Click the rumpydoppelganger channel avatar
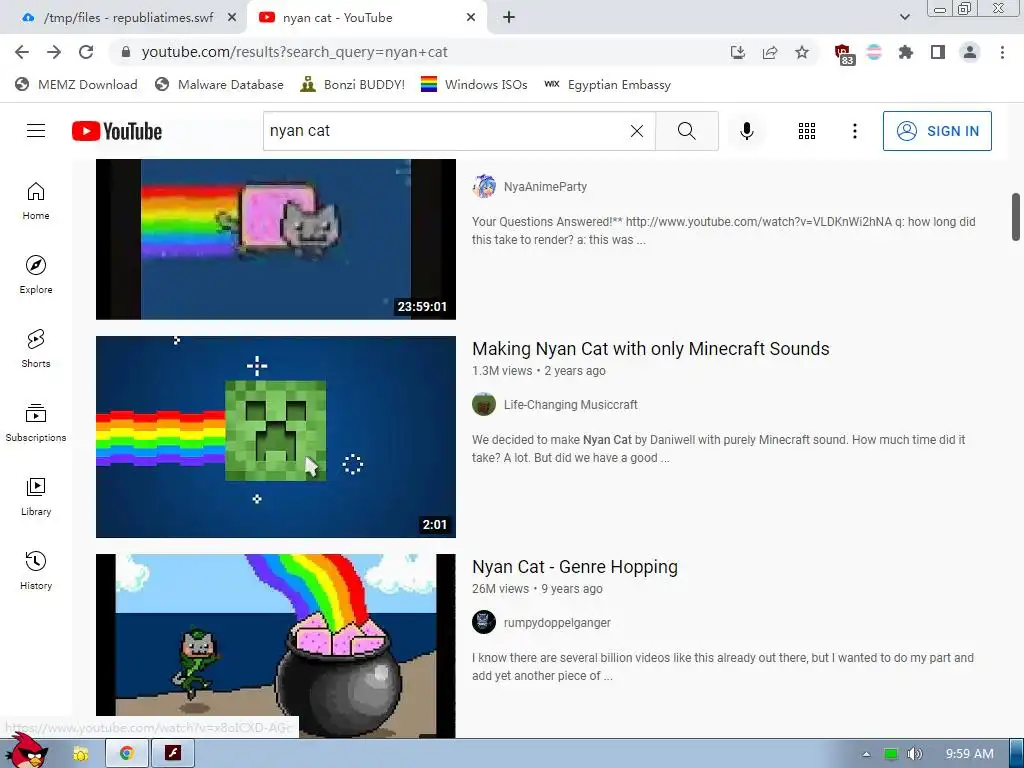Screen dimensions: 1024x768 [484, 622]
